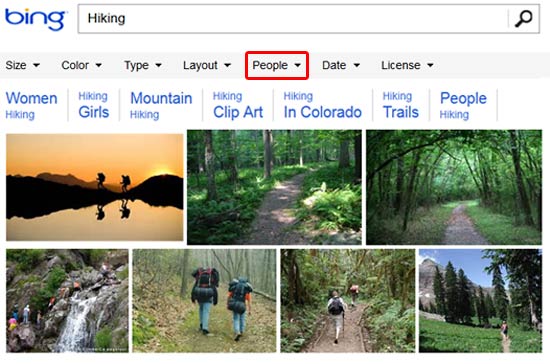View the waterfall rocks hiking photo
The width and height of the screenshot is (550, 364).
pyautogui.click(x=67, y=301)
